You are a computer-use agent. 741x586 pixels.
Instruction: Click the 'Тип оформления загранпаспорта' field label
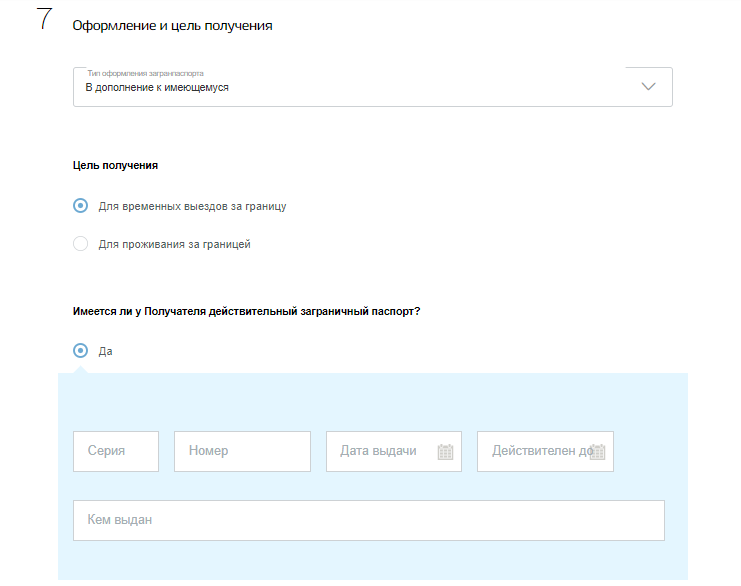(x=146, y=73)
